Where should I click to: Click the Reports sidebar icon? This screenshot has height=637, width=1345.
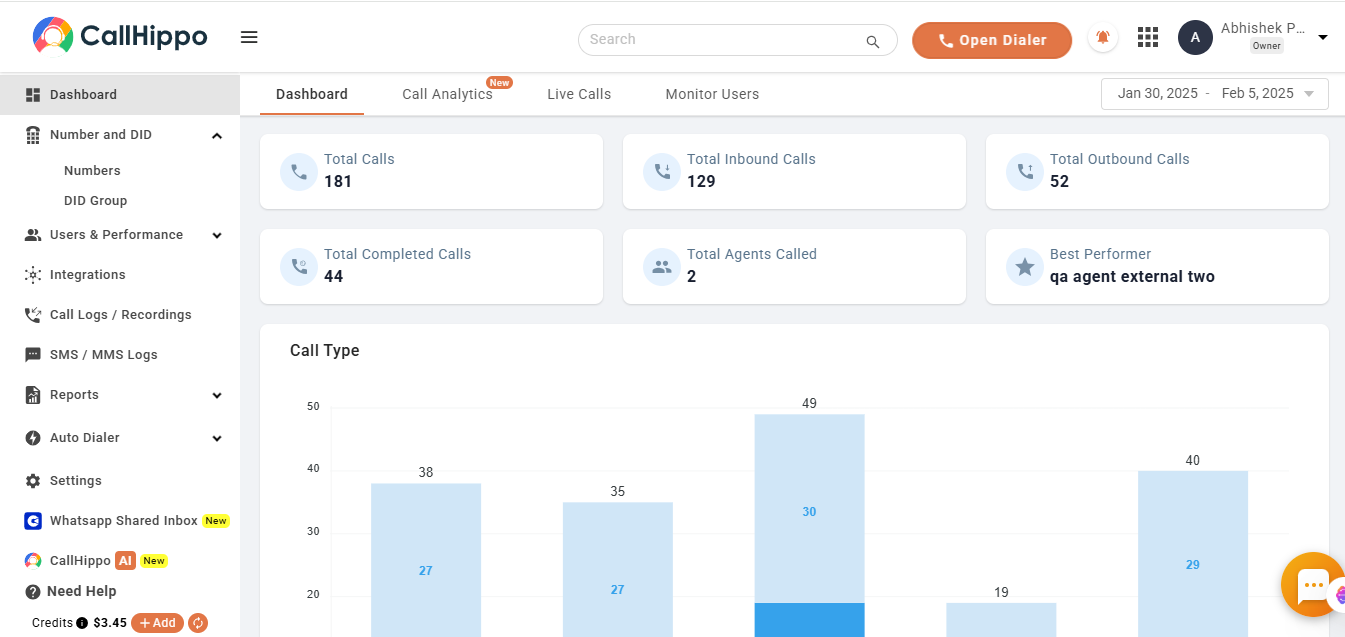click(32, 395)
